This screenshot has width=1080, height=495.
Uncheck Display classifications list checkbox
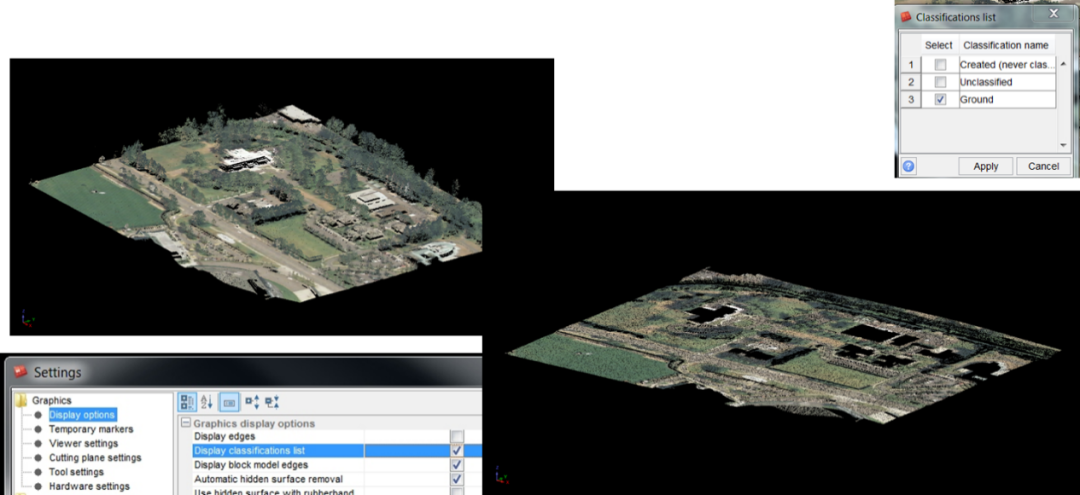[x=457, y=451]
